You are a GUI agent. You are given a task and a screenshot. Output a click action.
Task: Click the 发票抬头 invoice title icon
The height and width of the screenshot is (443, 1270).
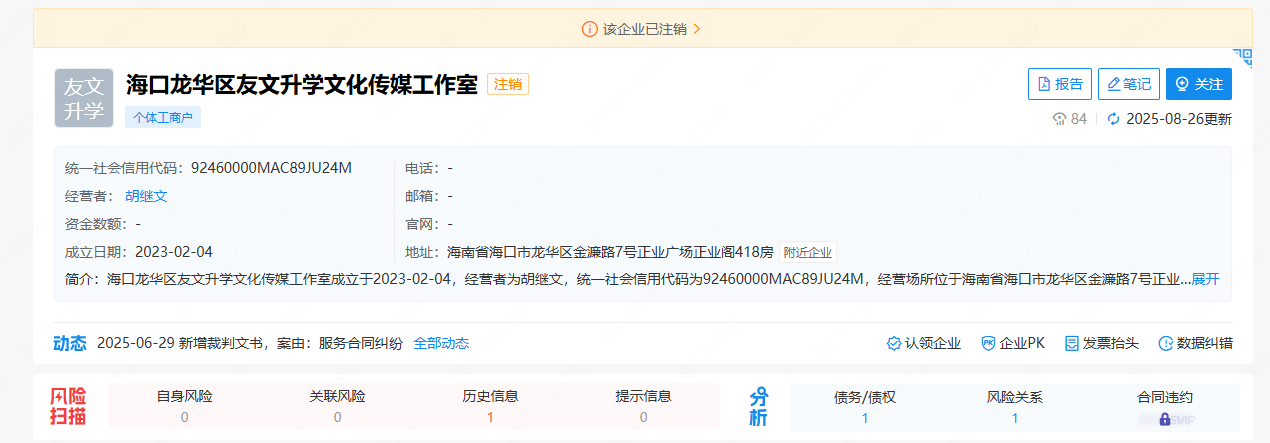click(x=1072, y=343)
